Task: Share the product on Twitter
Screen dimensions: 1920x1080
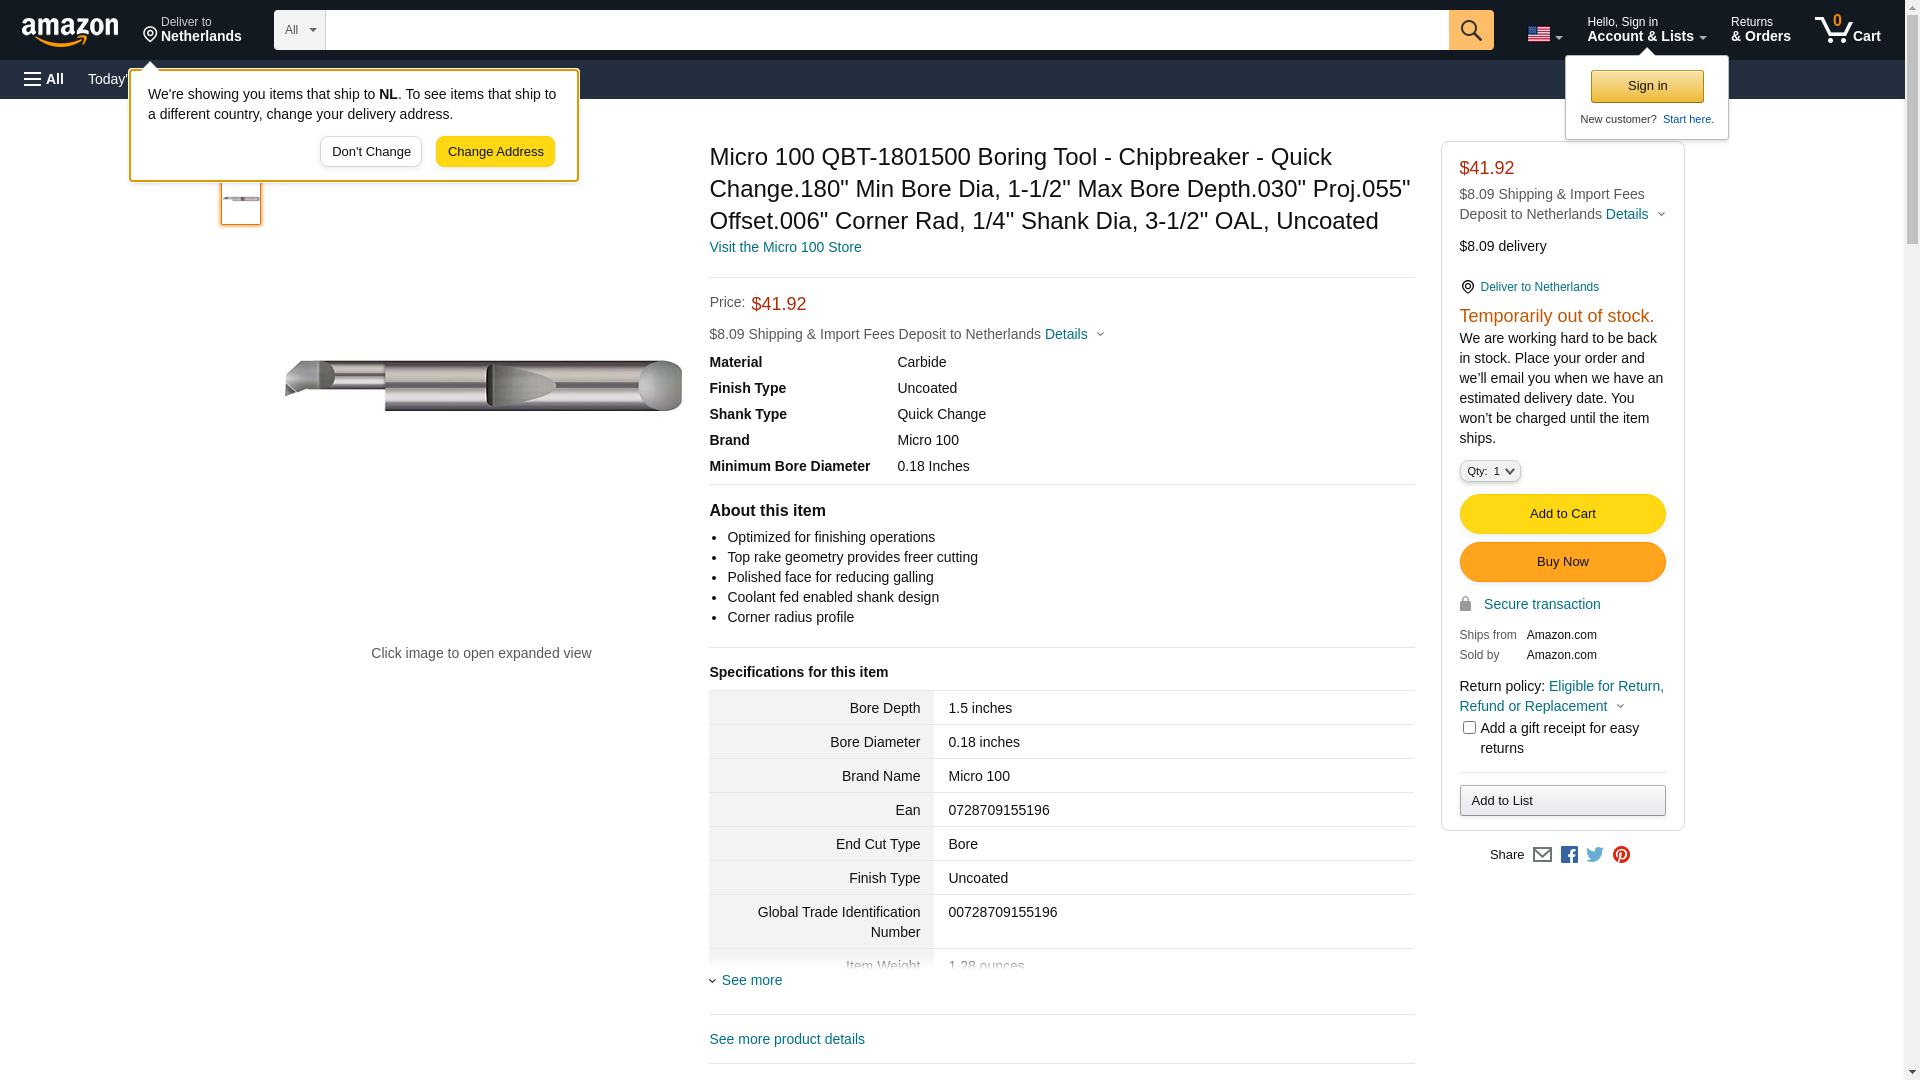Action: (x=1595, y=855)
